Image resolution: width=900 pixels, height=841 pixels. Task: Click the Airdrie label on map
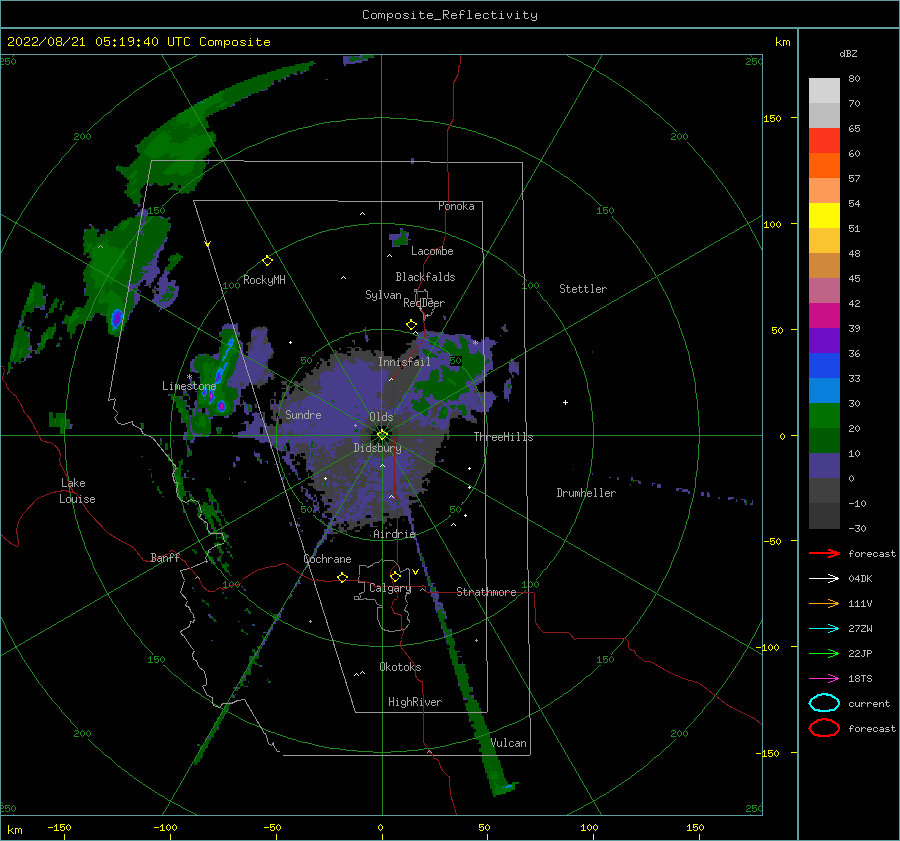394,534
